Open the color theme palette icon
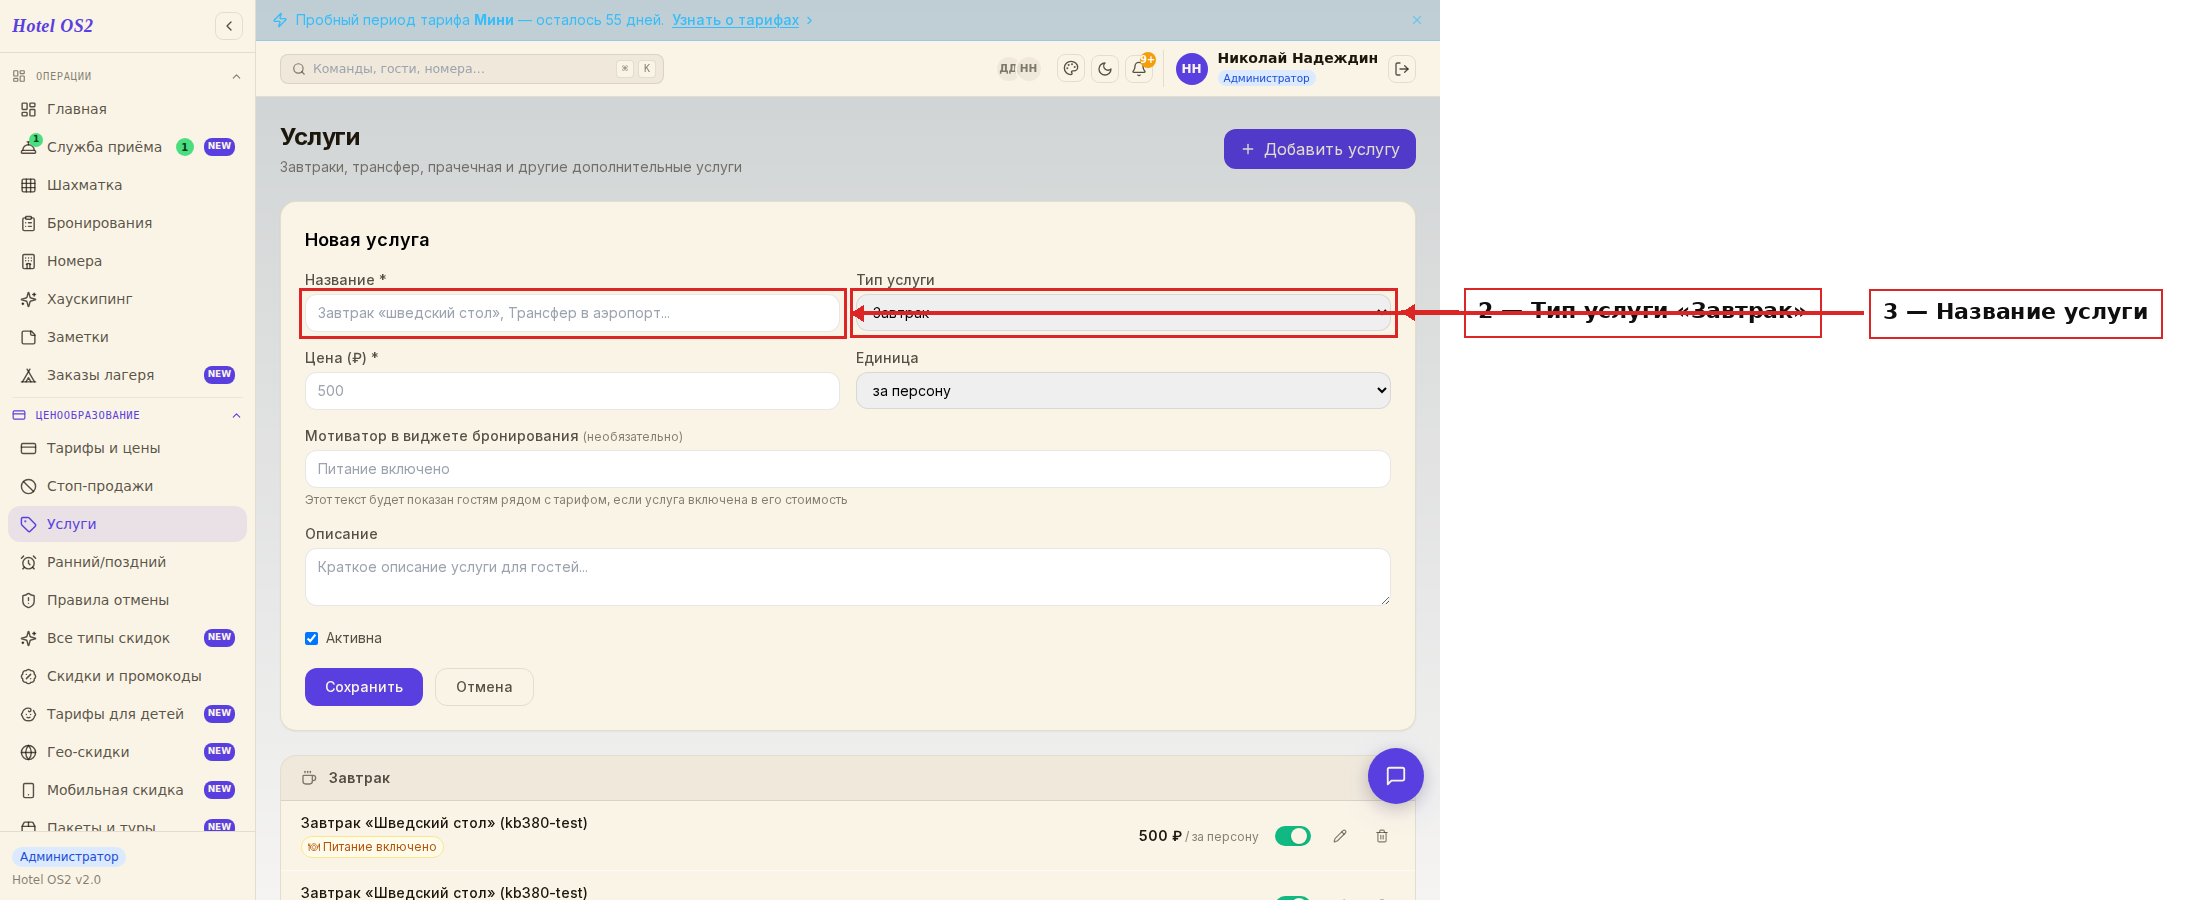2186x900 pixels. point(1071,69)
